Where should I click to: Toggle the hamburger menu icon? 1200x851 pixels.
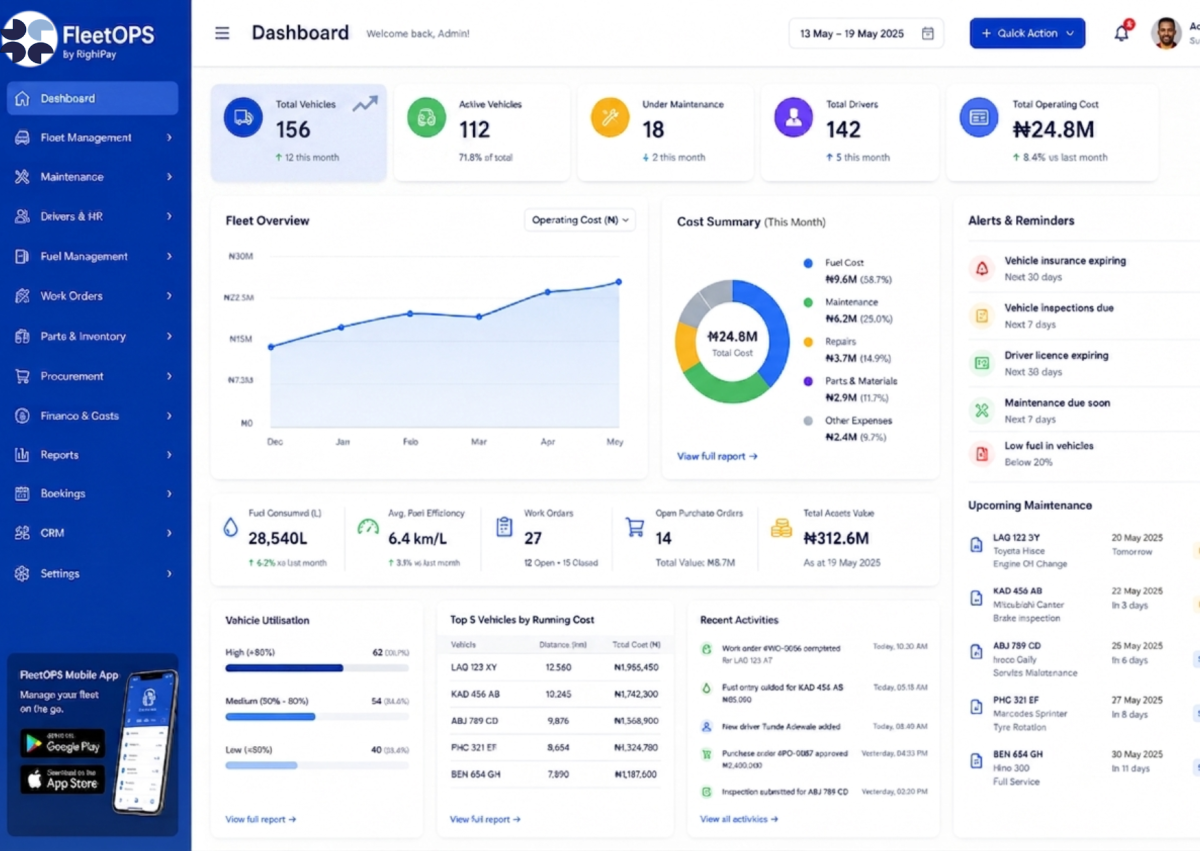pyautogui.click(x=222, y=33)
